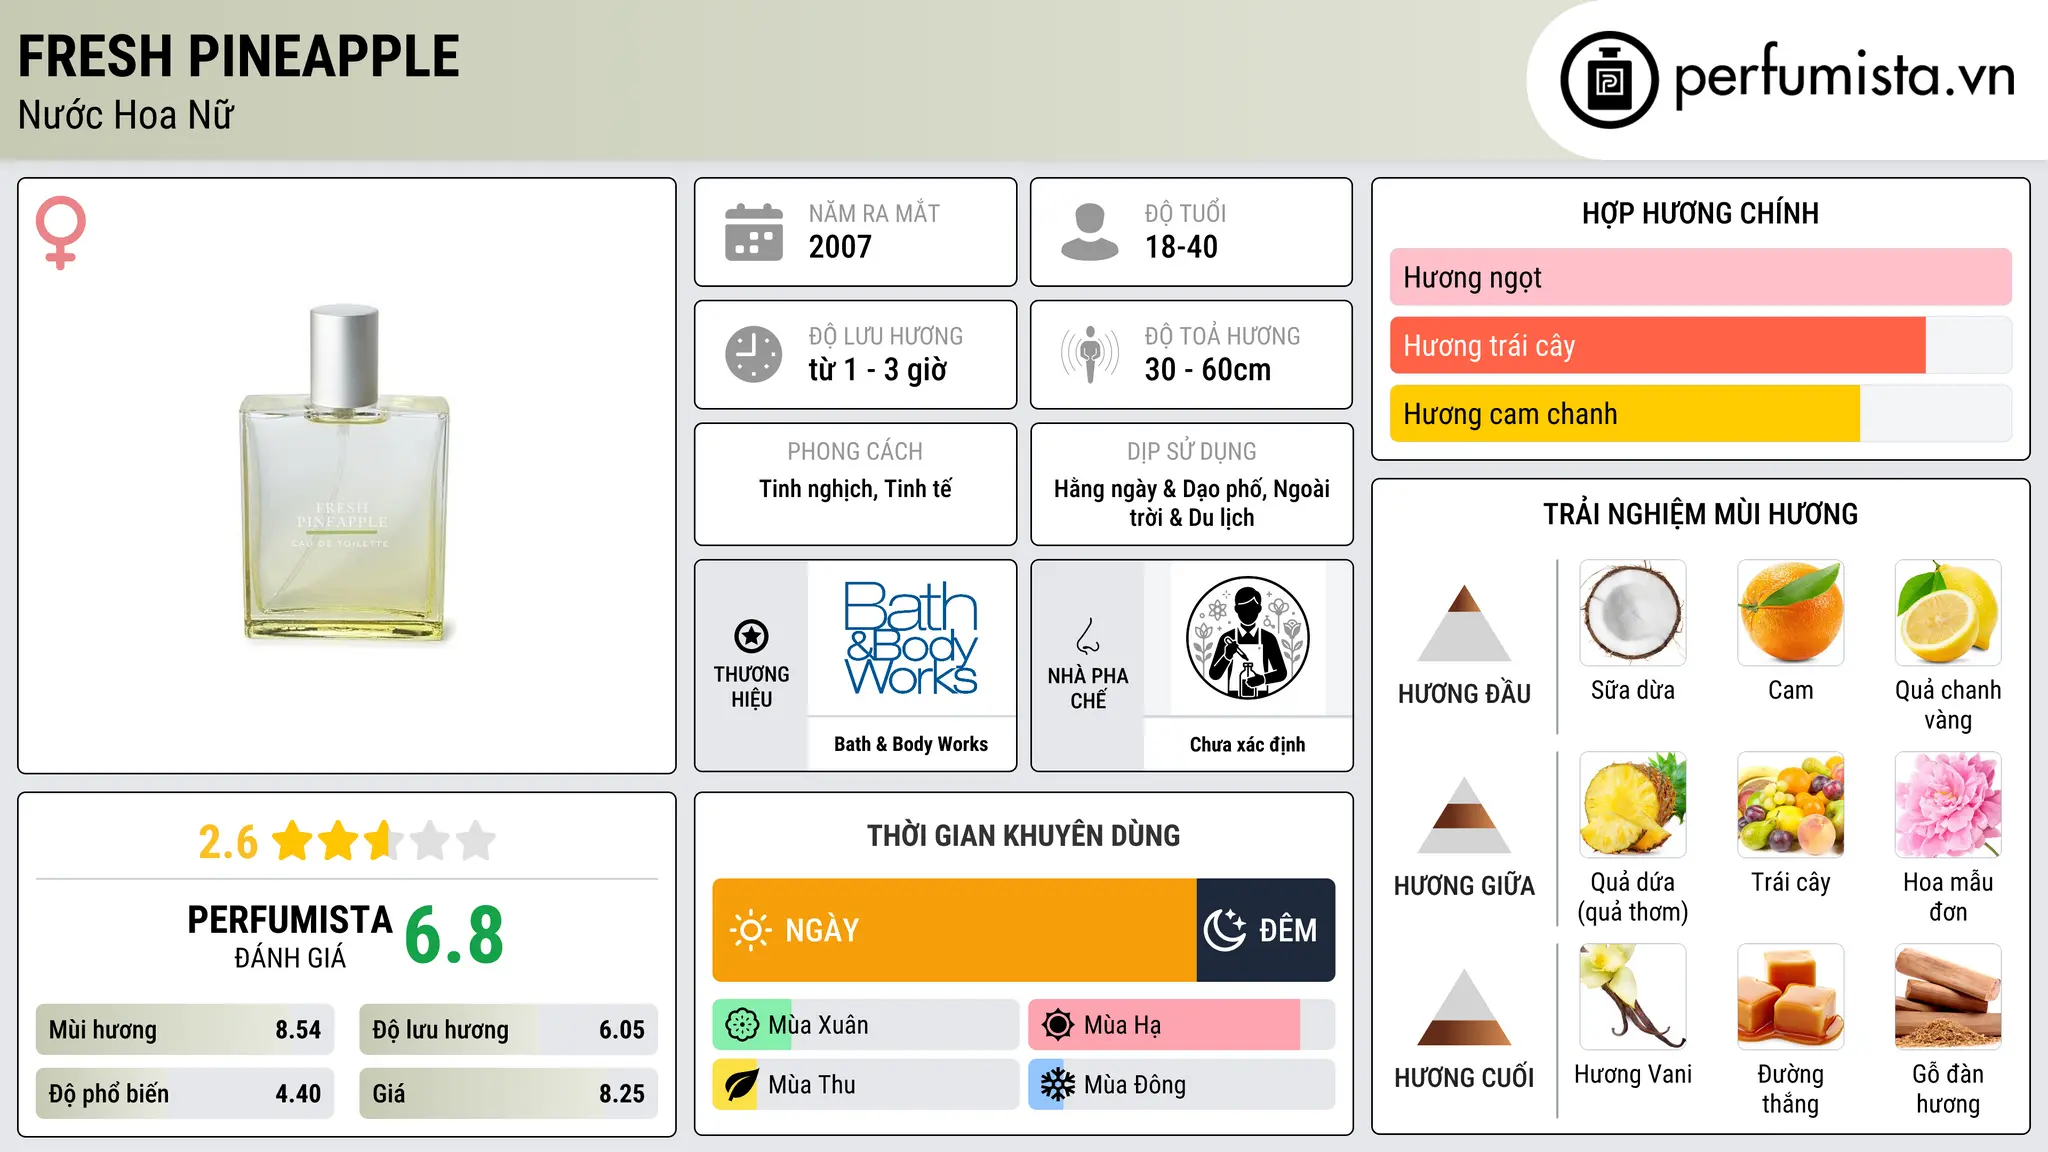Click the perfumista.vn site name
Image resolution: width=2048 pixels, height=1152 pixels.
[1845, 76]
